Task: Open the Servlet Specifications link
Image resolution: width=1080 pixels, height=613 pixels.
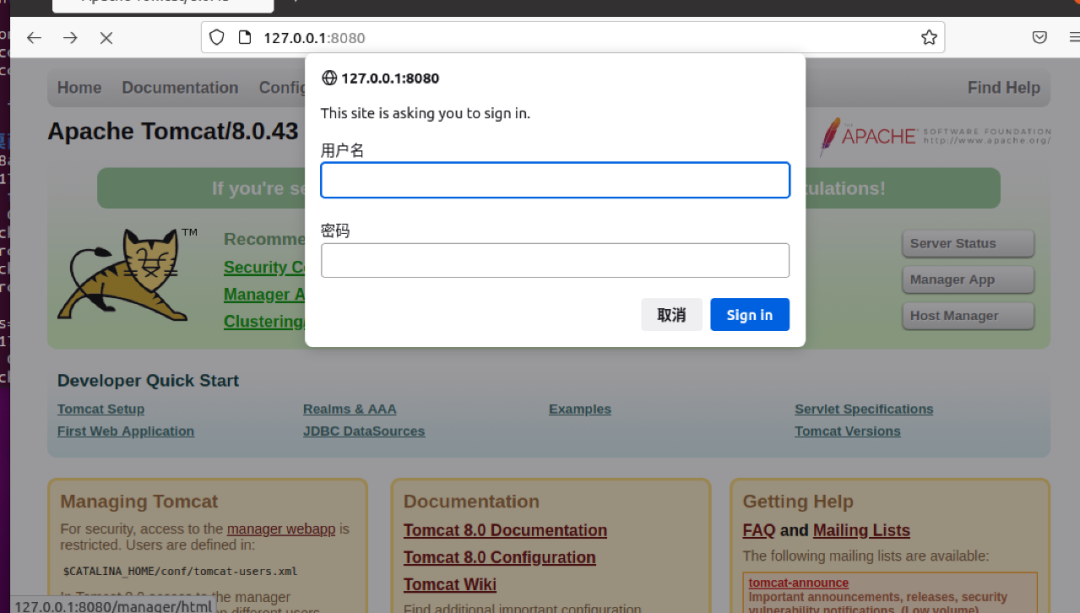Action: click(x=864, y=409)
